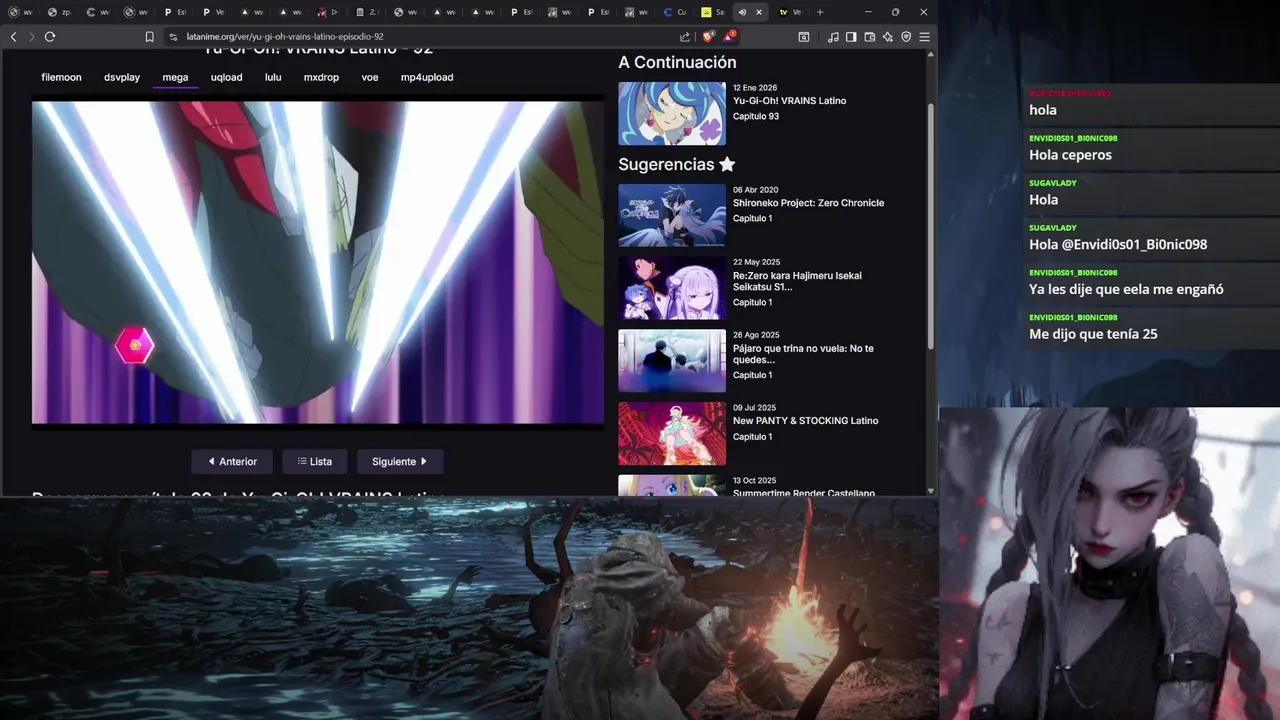This screenshot has width=1280, height=720.
Task: Click the anime video player frame
Action: 318,262
